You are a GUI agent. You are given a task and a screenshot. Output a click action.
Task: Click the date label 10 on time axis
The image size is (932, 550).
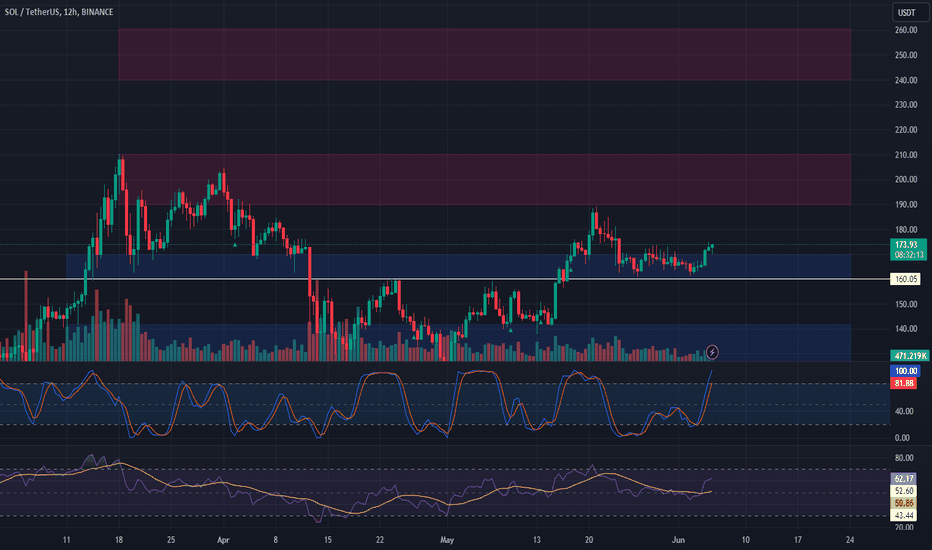tap(745, 540)
